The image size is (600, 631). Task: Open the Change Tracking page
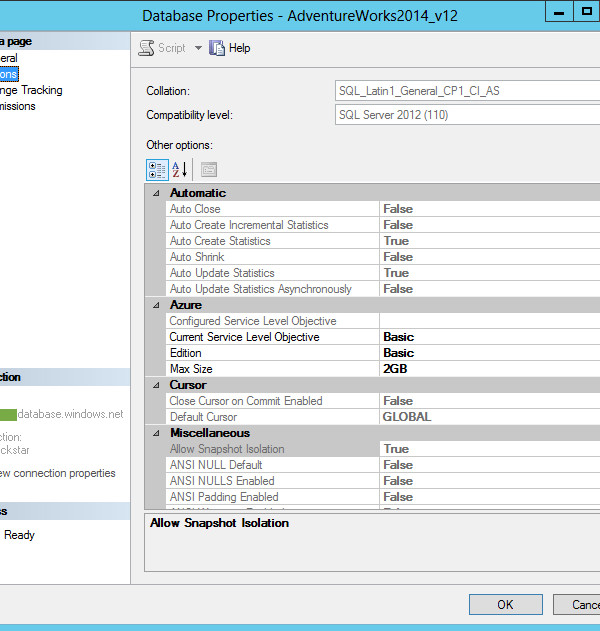[x=31, y=90]
